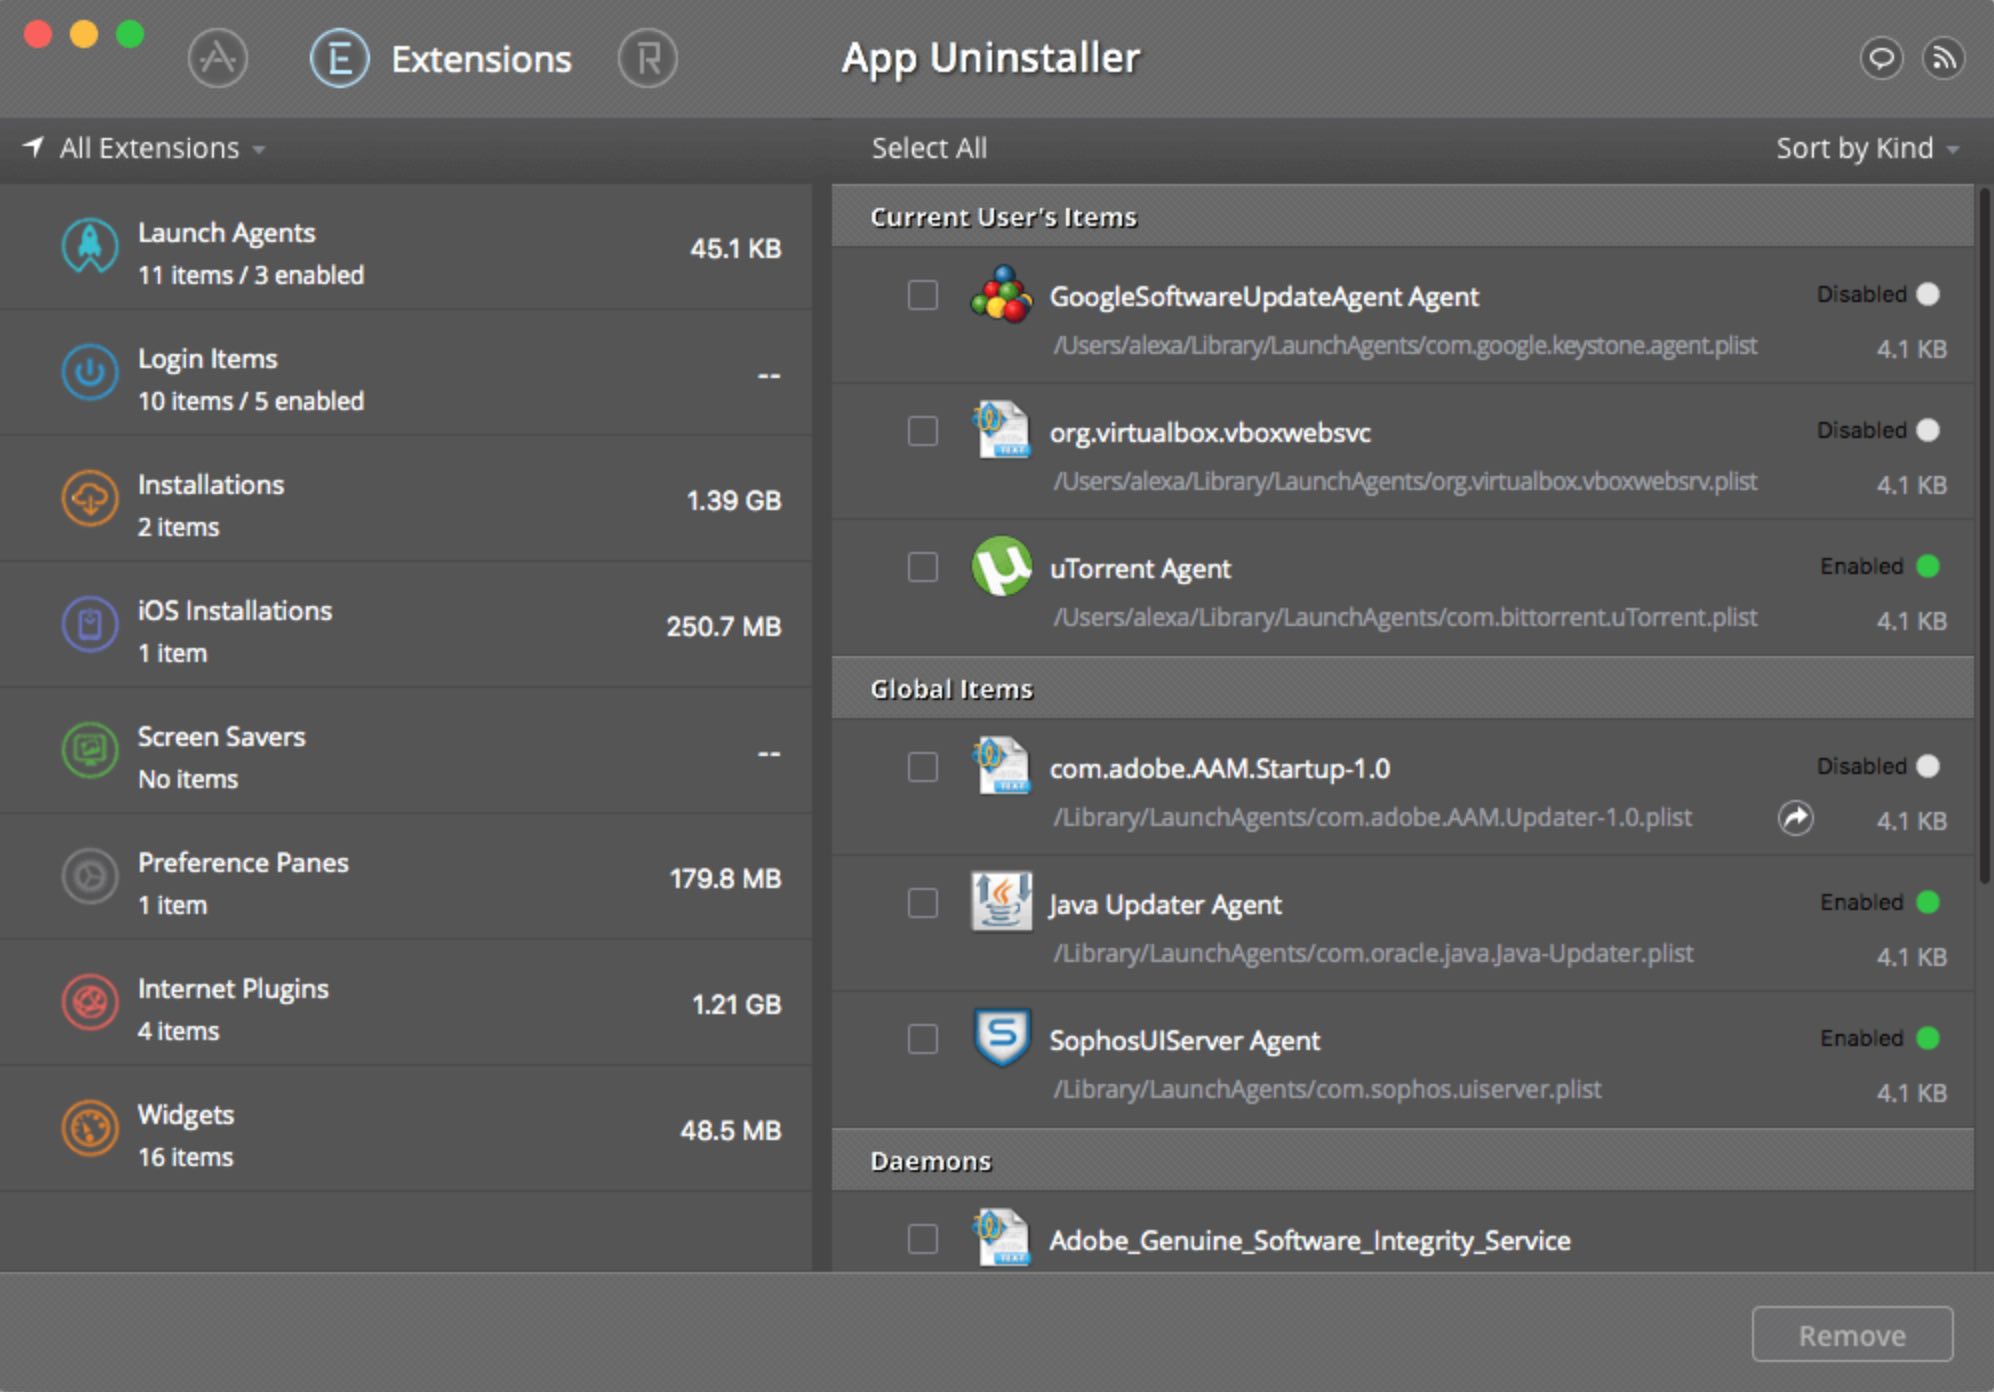Screen dimensions: 1994x1392
Task: Select the iOS Installations category
Action: (405, 625)
